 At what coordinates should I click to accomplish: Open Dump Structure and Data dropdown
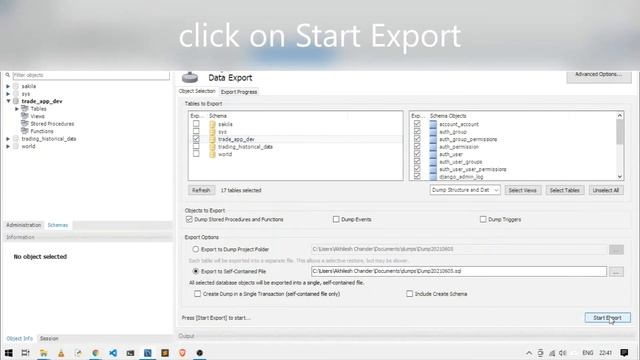(x=464, y=190)
